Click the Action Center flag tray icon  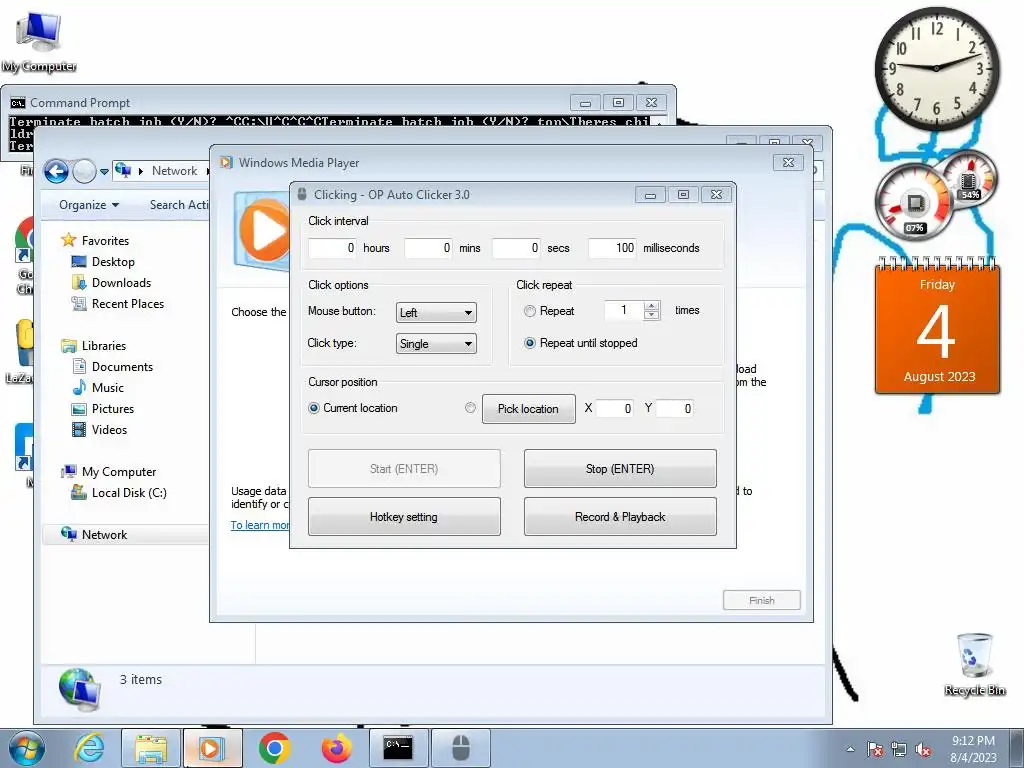(x=874, y=749)
